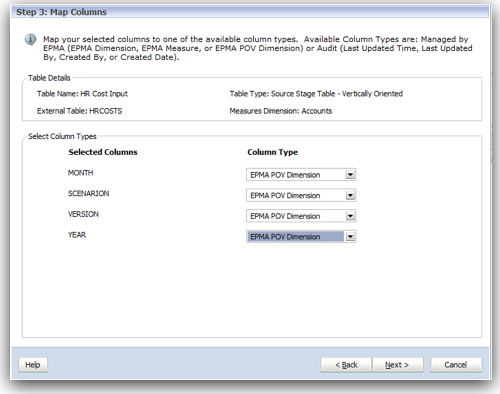The image size is (500, 394).
Task: Select the SCENARION column label
Action: pyautogui.click(x=89, y=194)
